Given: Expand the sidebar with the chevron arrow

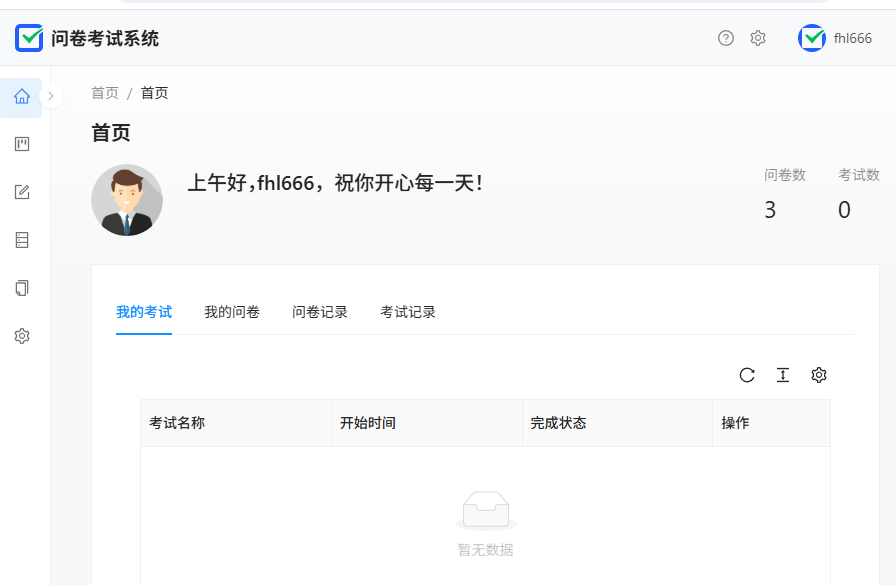Looking at the screenshot, I should [x=51, y=96].
